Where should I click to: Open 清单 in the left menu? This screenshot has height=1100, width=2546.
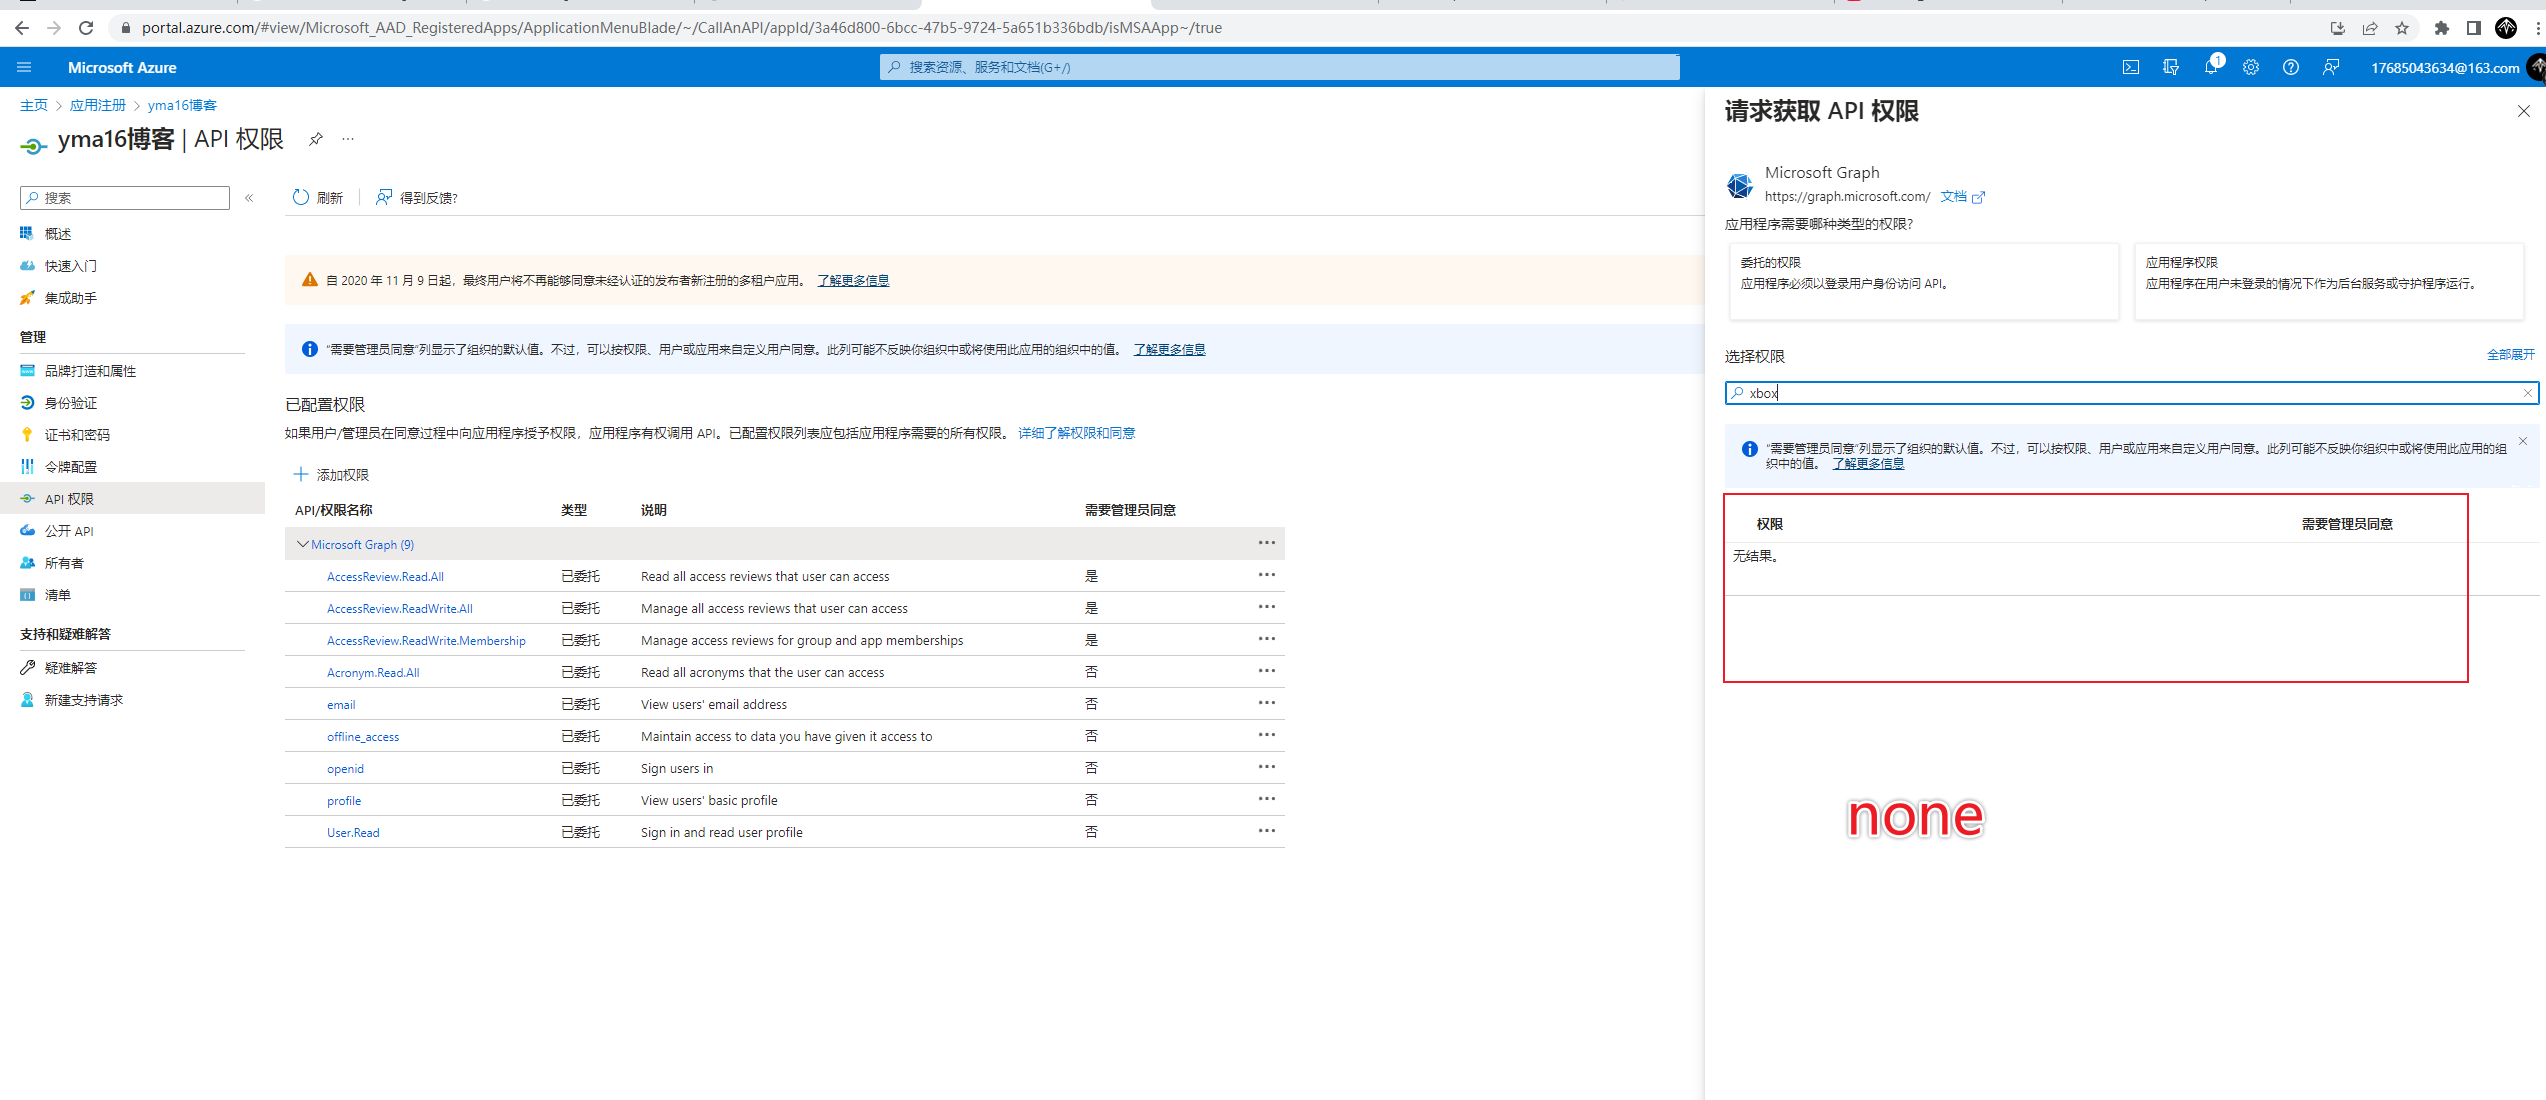pyautogui.click(x=58, y=595)
